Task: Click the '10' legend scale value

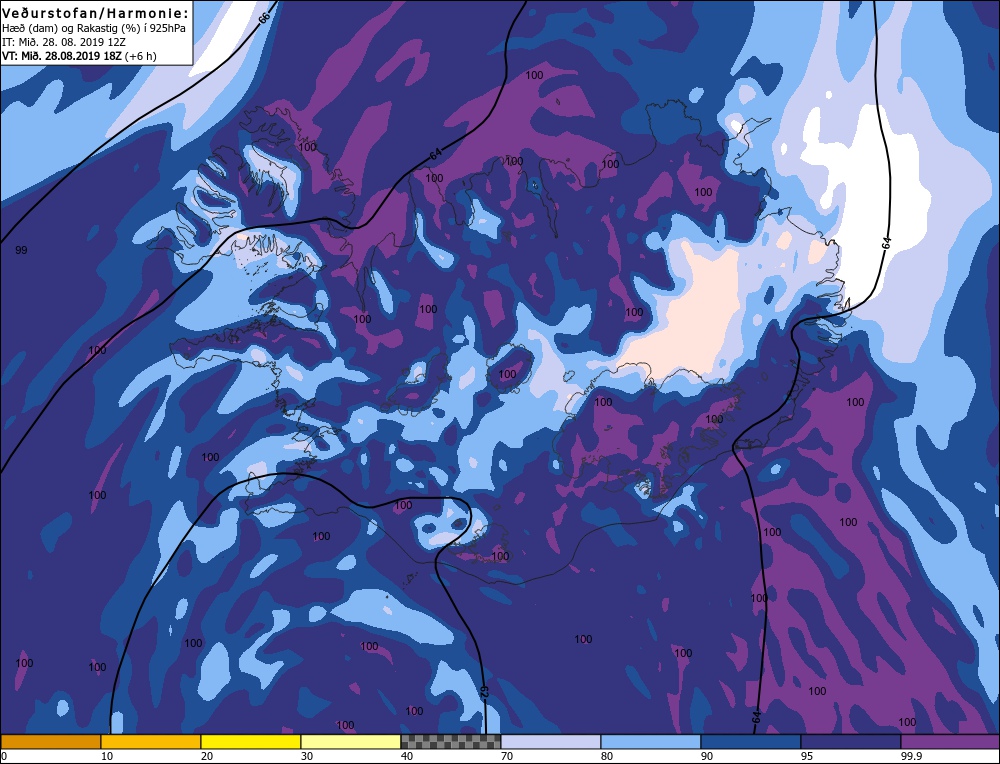Action: click(x=107, y=756)
